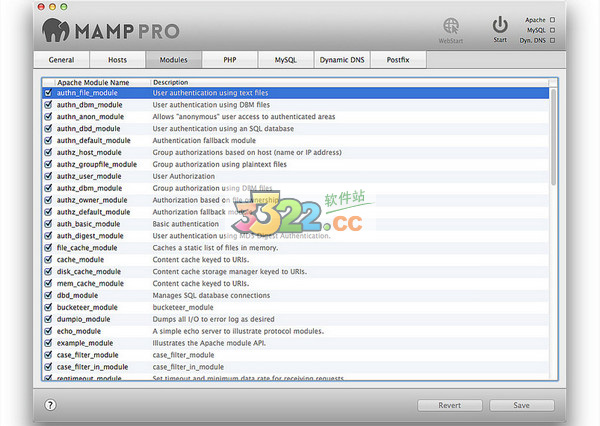Click the WebStart globe icon
This screenshot has width=600, height=426.
click(x=451, y=26)
